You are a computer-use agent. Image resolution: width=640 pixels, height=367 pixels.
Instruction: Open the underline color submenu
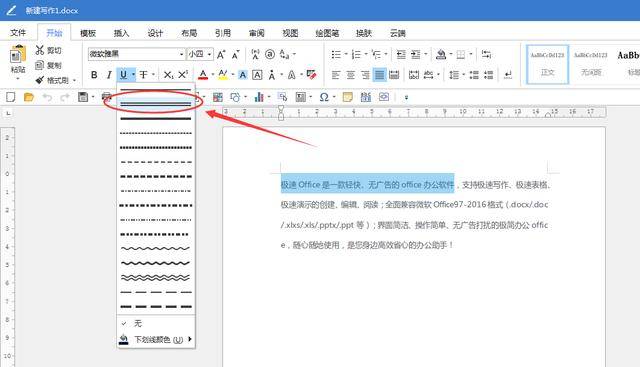[x=156, y=339]
